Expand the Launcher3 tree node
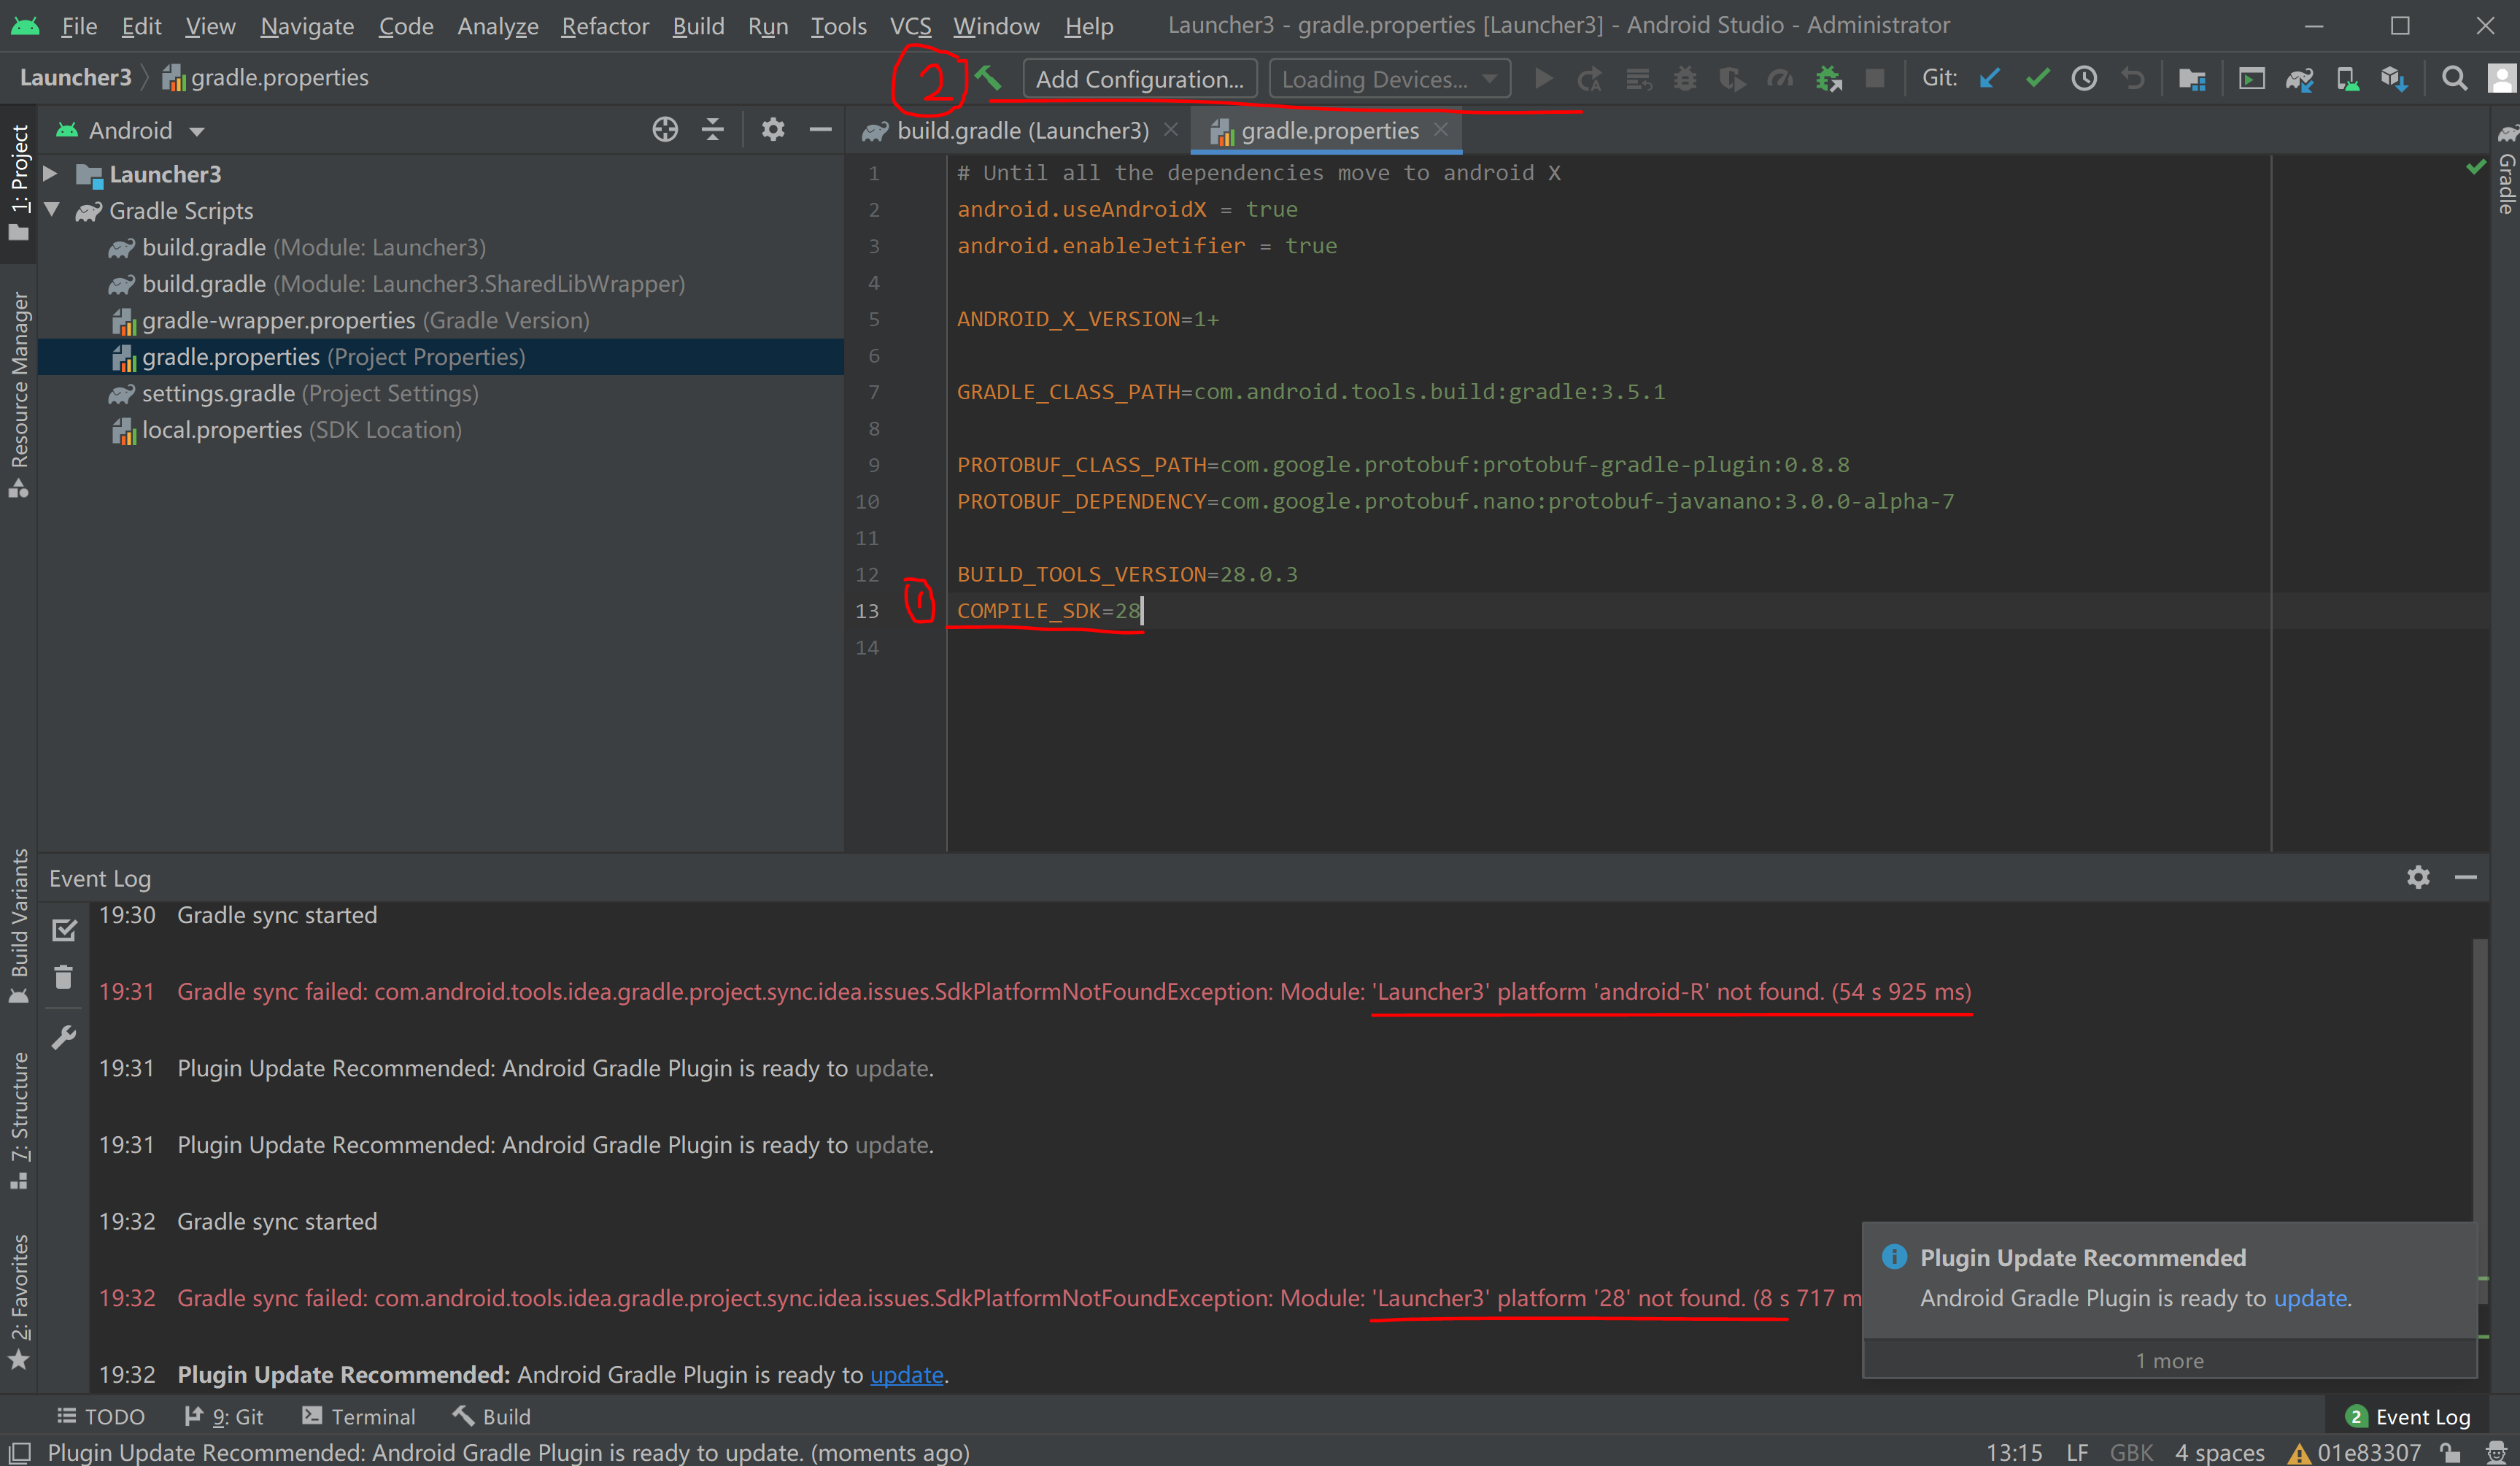This screenshot has height=1466, width=2520. click(x=50, y=174)
